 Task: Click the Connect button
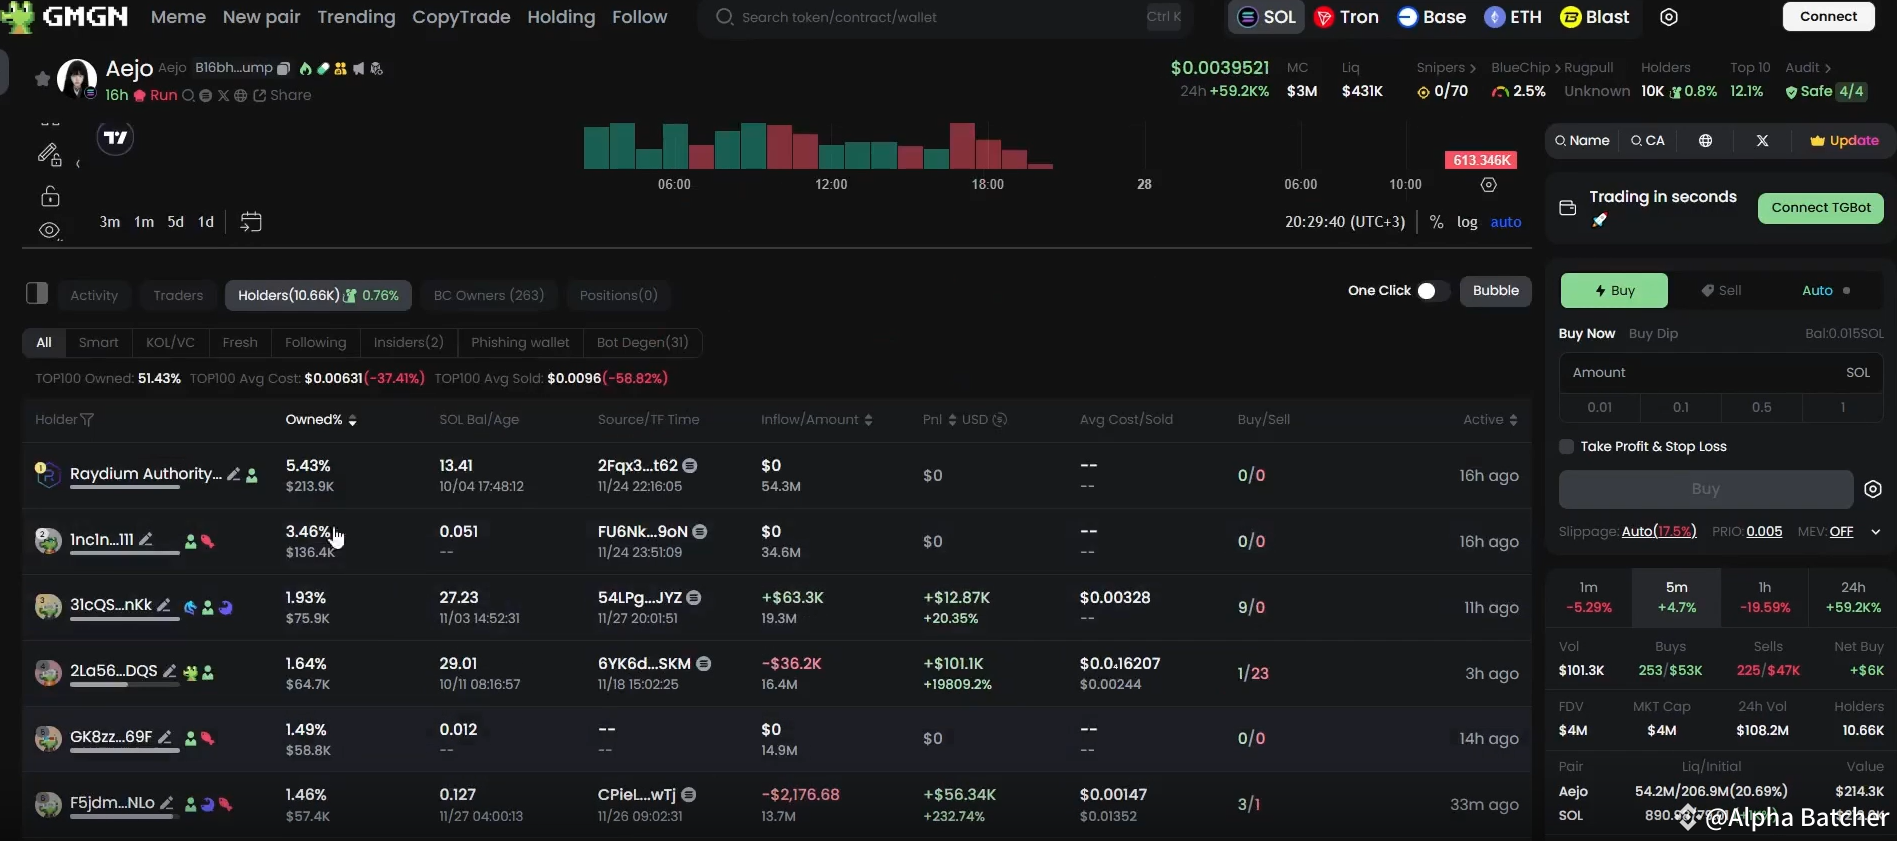point(1828,16)
